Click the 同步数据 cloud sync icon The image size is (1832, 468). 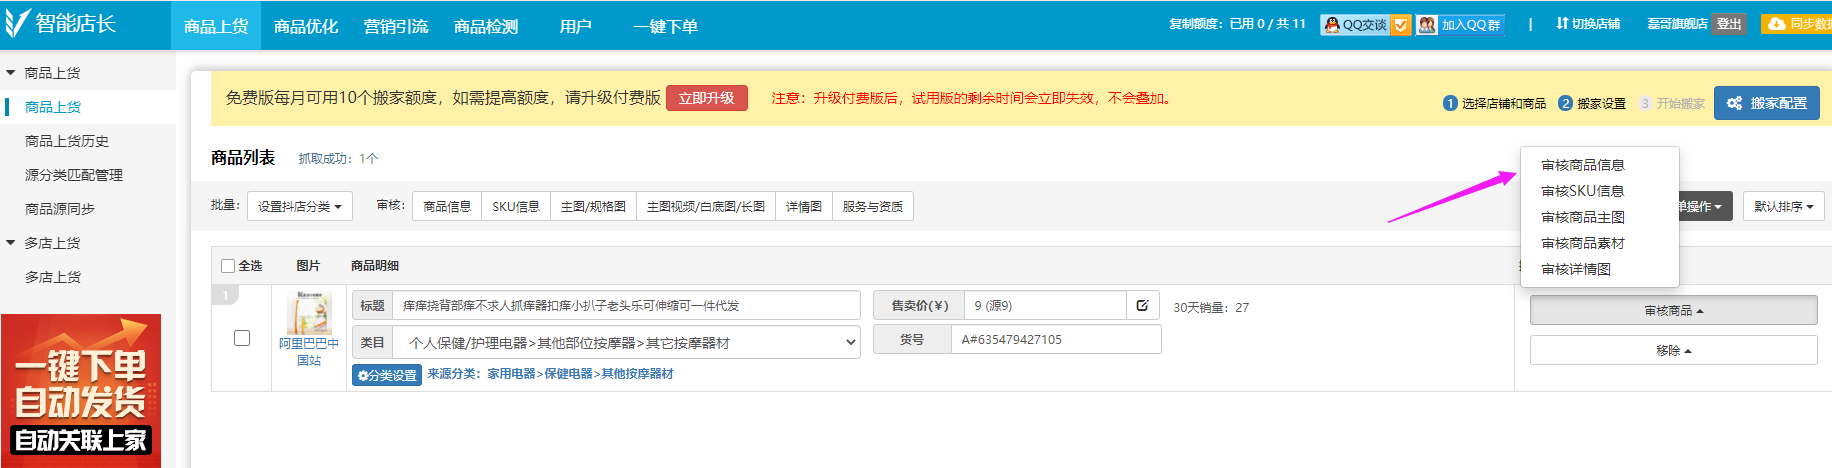1776,24
